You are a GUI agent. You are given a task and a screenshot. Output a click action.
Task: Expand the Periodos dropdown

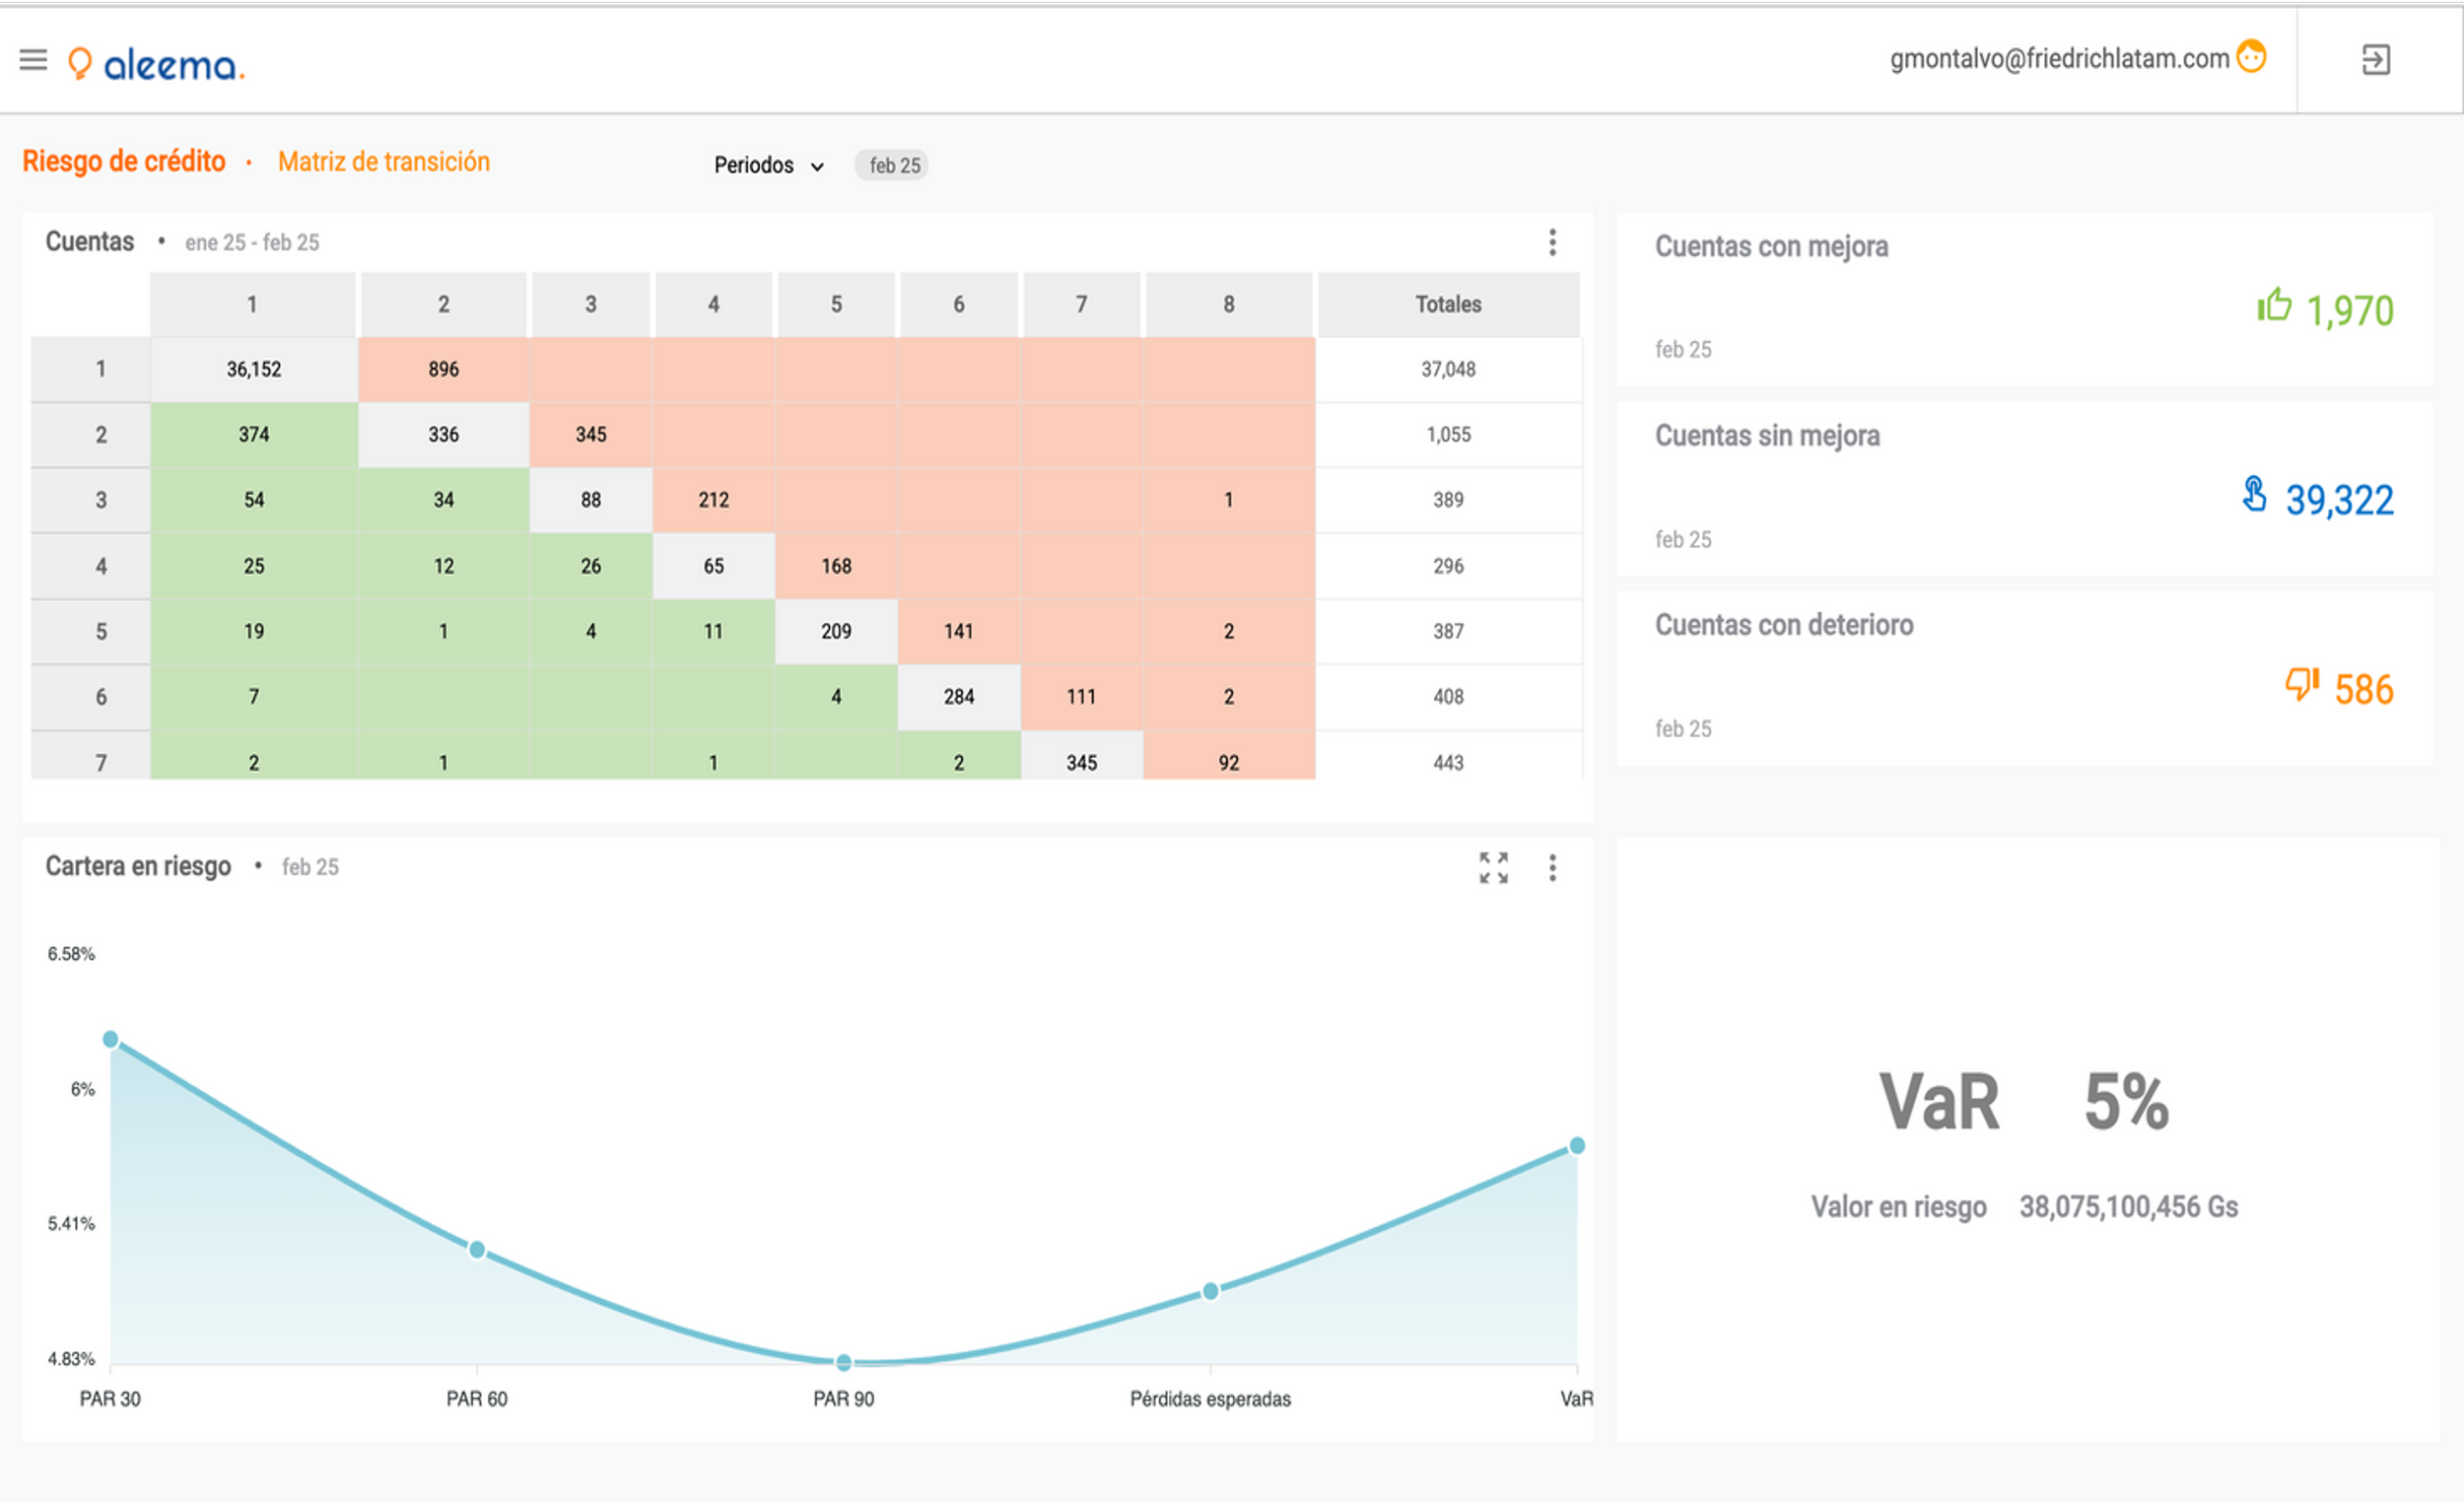pyautogui.click(x=768, y=166)
